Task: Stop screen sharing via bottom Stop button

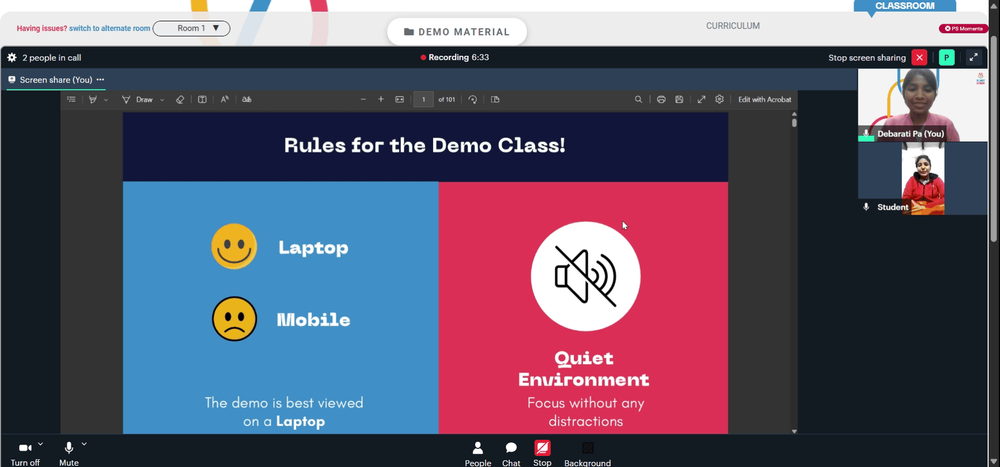Action: (x=542, y=454)
